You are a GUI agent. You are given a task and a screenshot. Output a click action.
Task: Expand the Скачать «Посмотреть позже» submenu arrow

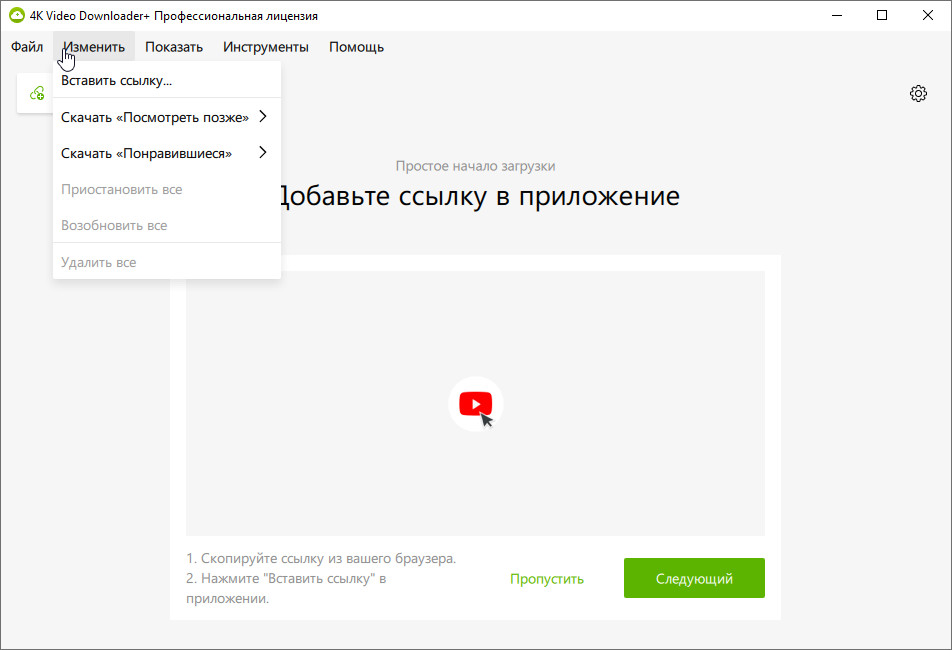click(x=263, y=117)
